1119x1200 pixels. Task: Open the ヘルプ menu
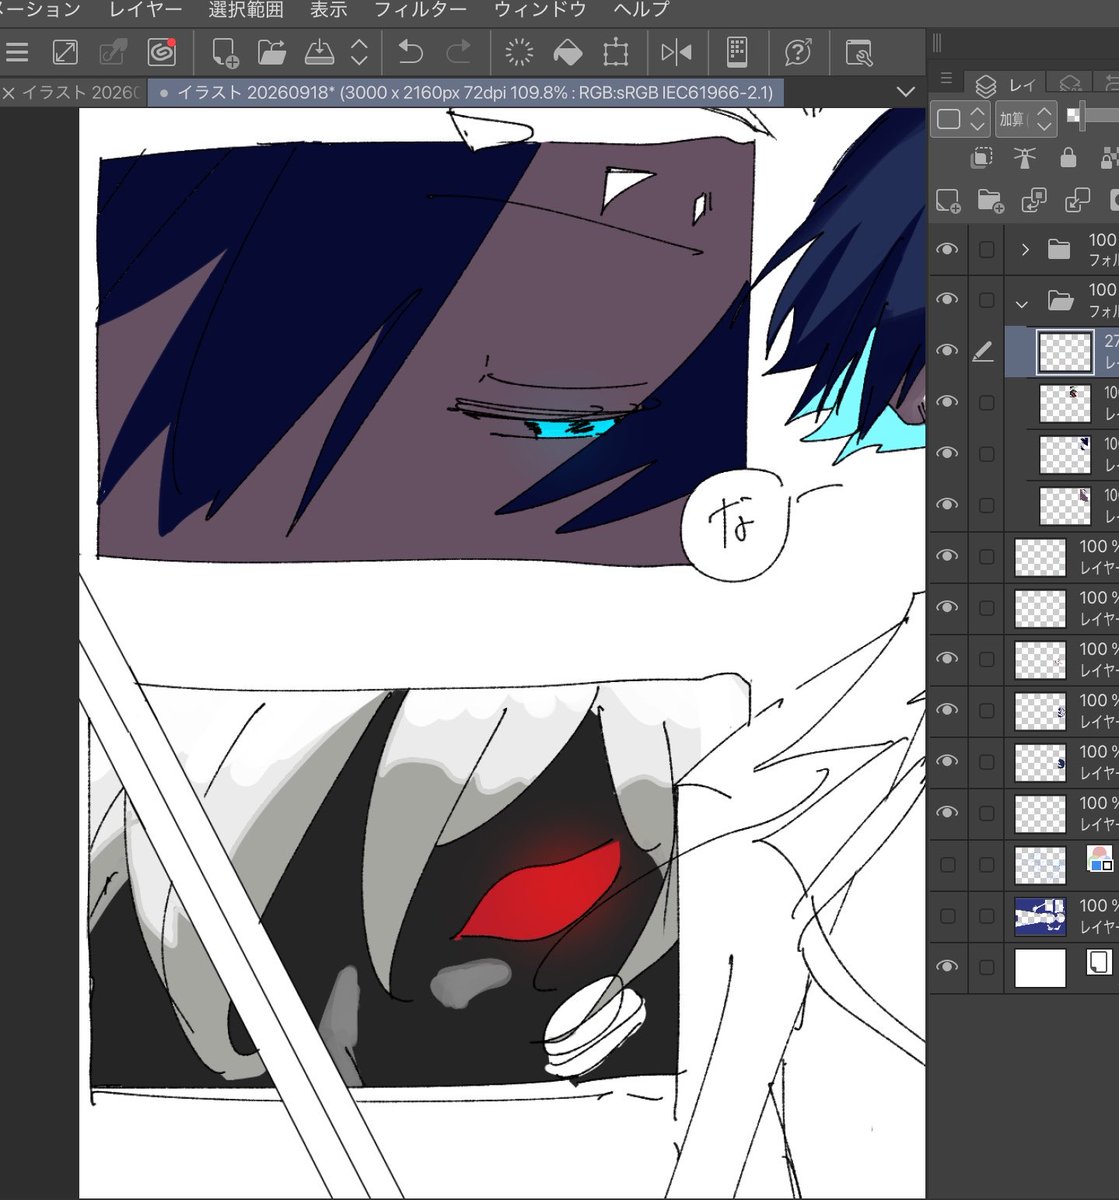click(641, 10)
